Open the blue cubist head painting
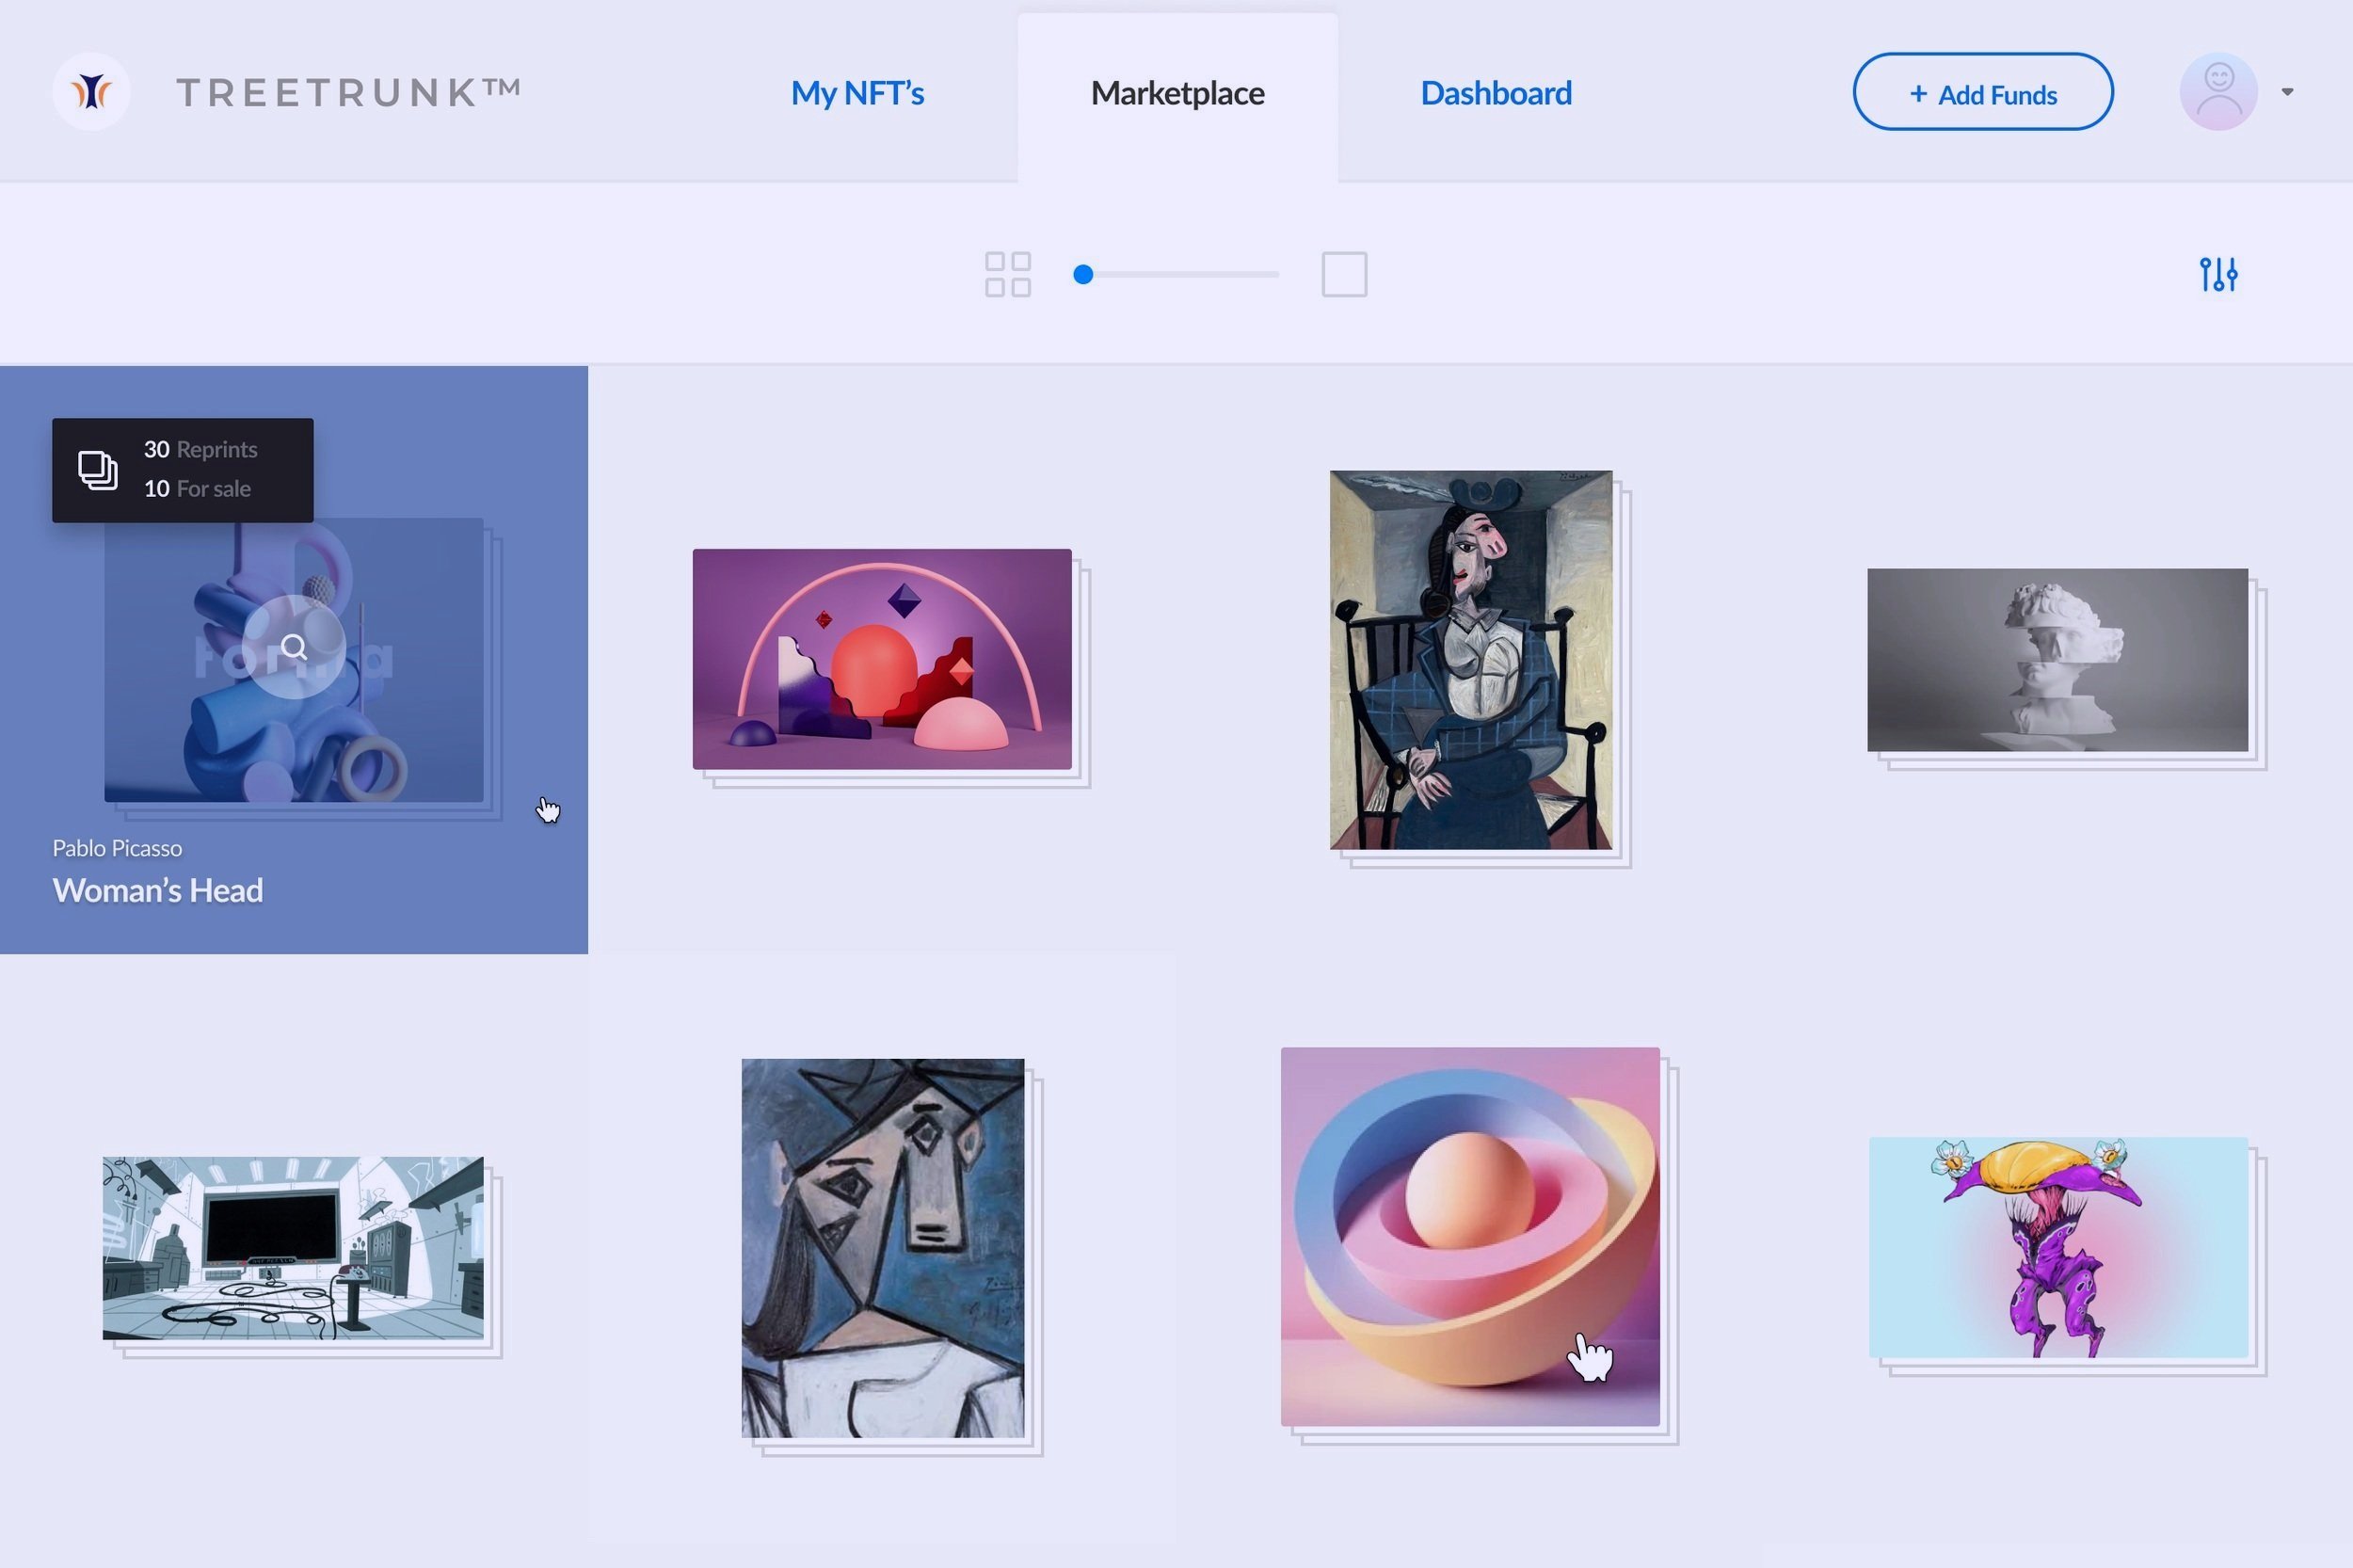 [882, 1248]
